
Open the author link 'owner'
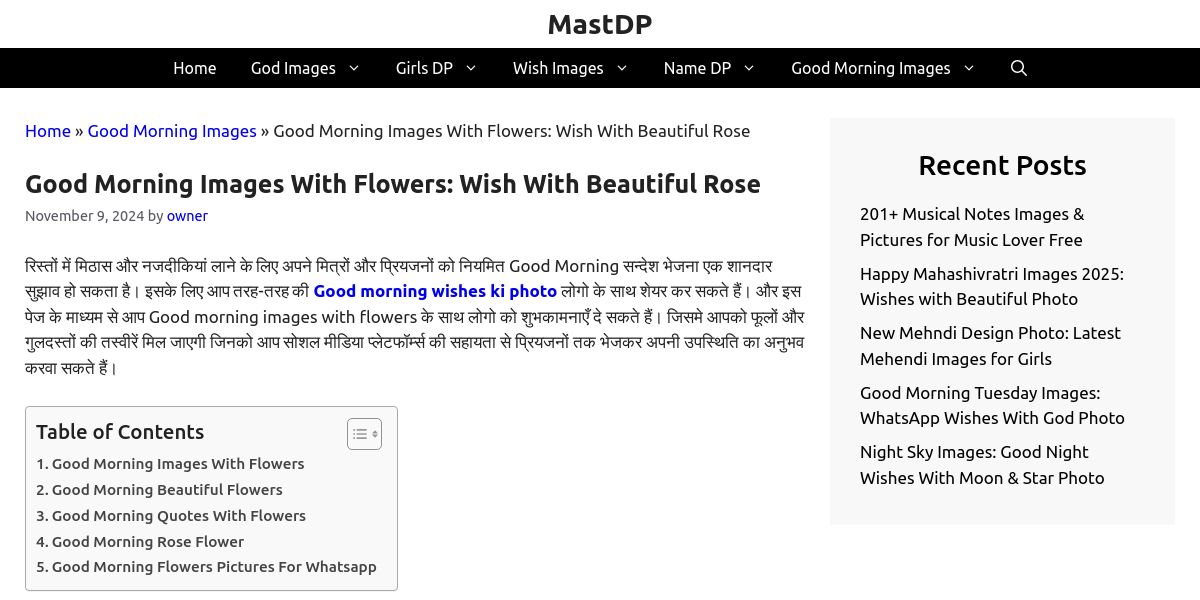187,216
